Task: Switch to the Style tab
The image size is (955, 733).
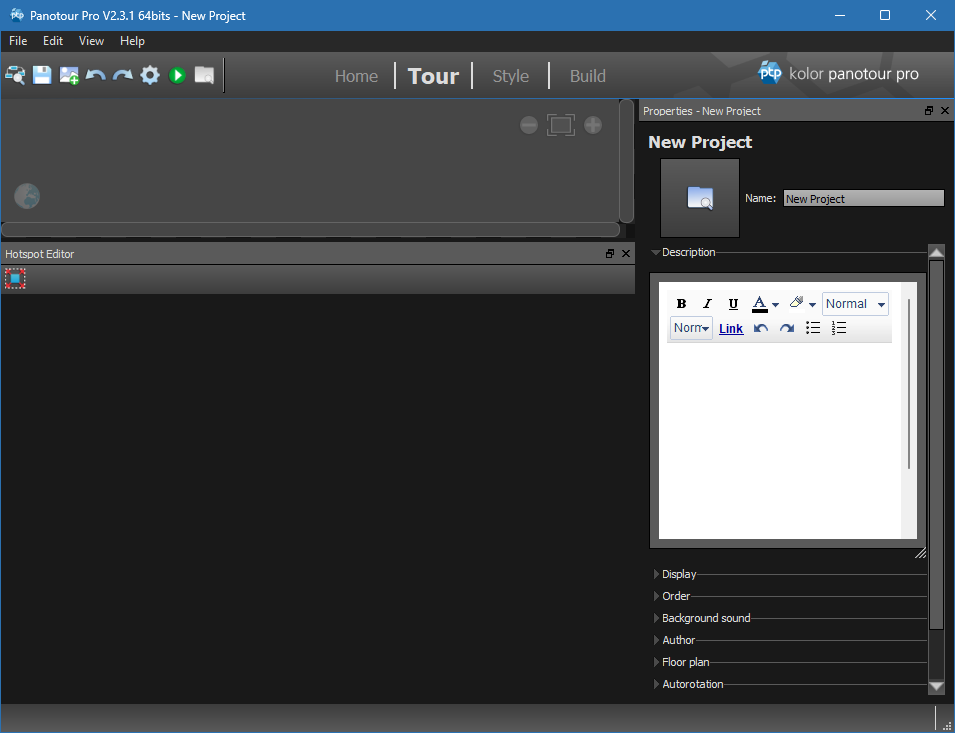Action: coord(510,76)
